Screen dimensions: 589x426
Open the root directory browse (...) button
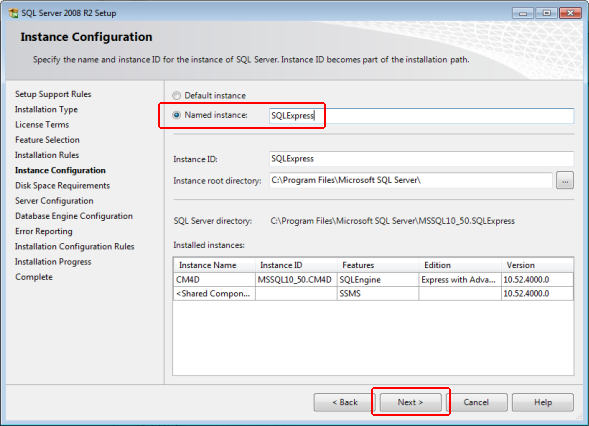565,180
